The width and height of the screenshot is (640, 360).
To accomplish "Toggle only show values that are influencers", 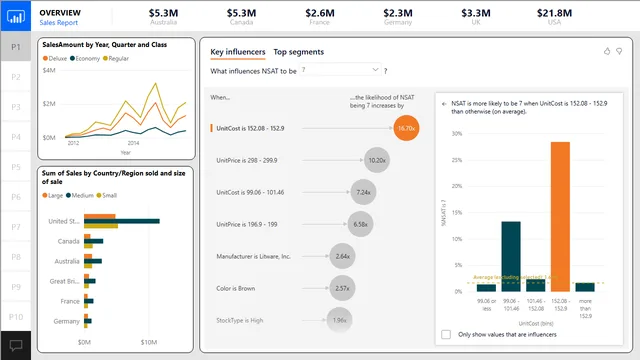I will (x=446, y=334).
